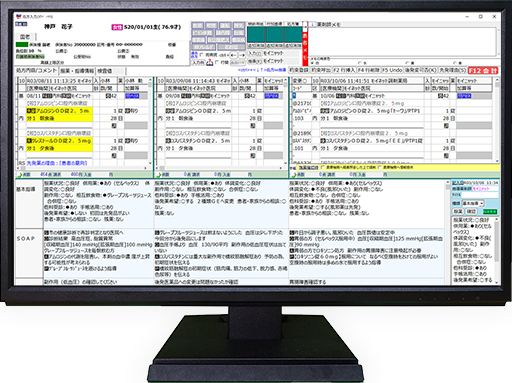This screenshot has width=512, height=383.
Task: Tick first checkbox in yellow 疑義照会 bar
Action: 323,167
